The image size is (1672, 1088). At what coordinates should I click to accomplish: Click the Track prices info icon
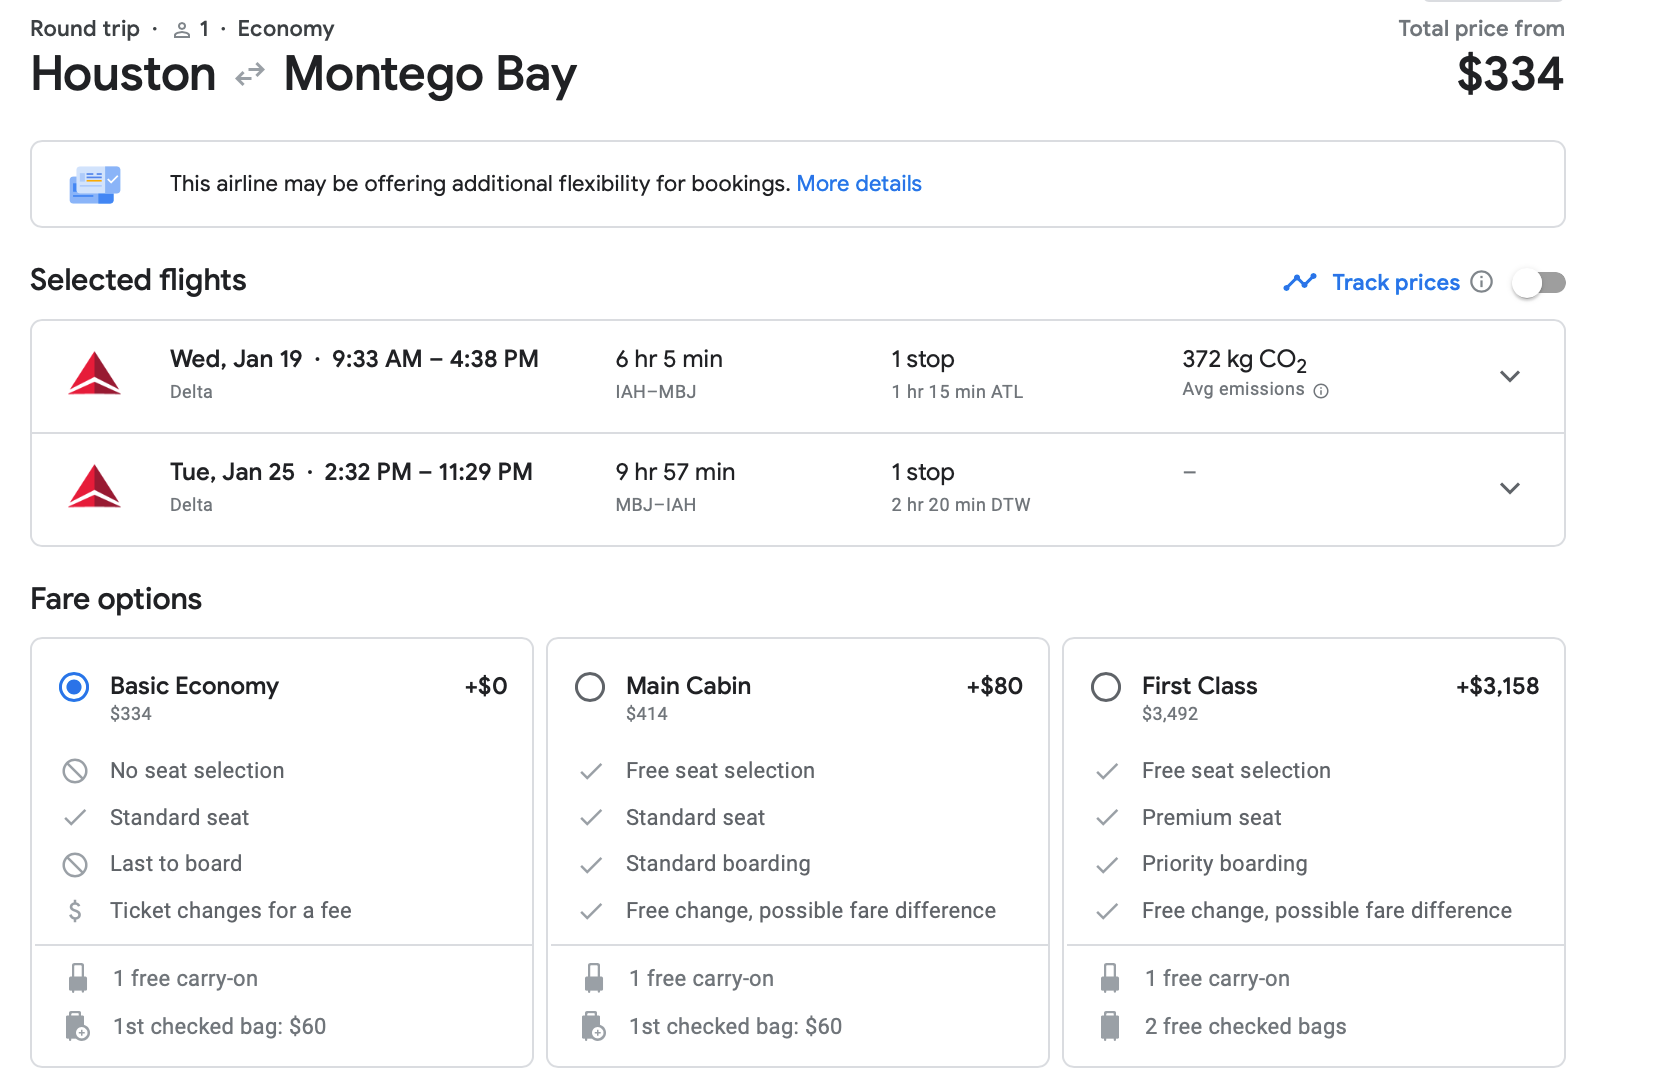tap(1481, 282)
